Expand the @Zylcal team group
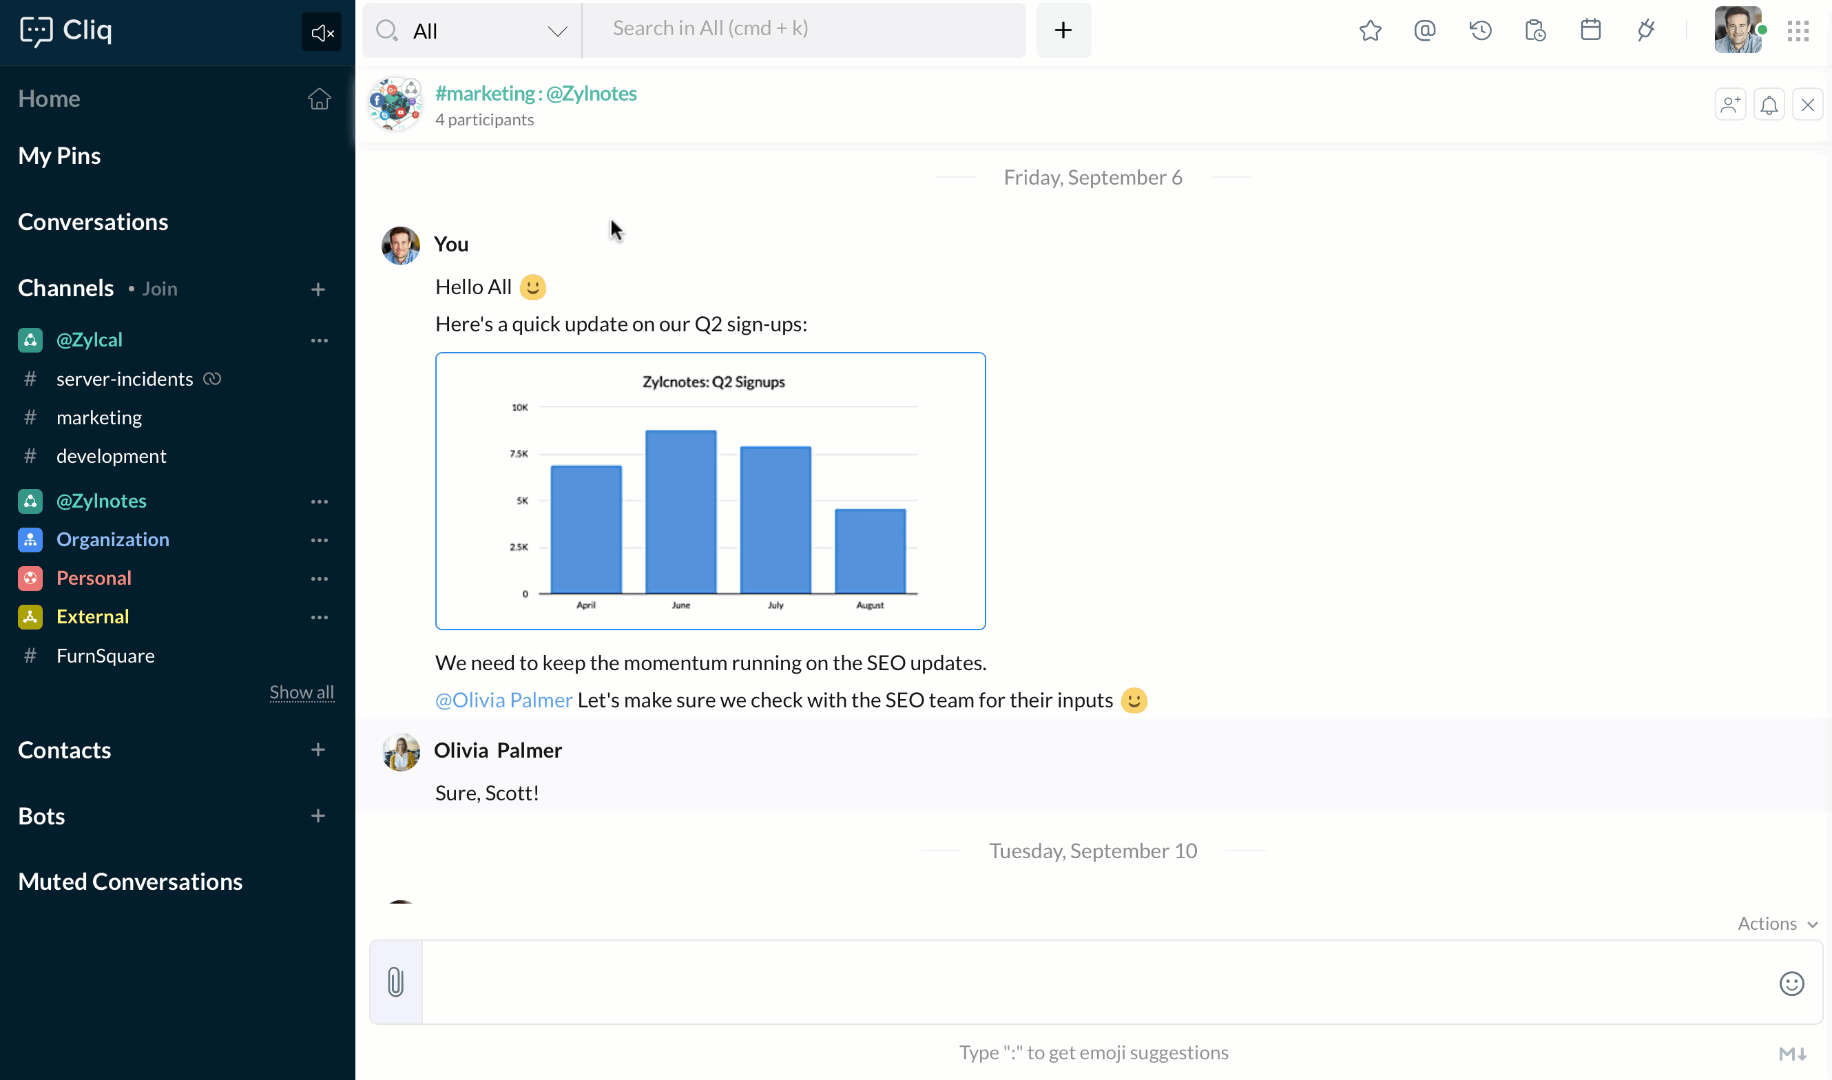 pyautogui.click(x=89, y=340)
